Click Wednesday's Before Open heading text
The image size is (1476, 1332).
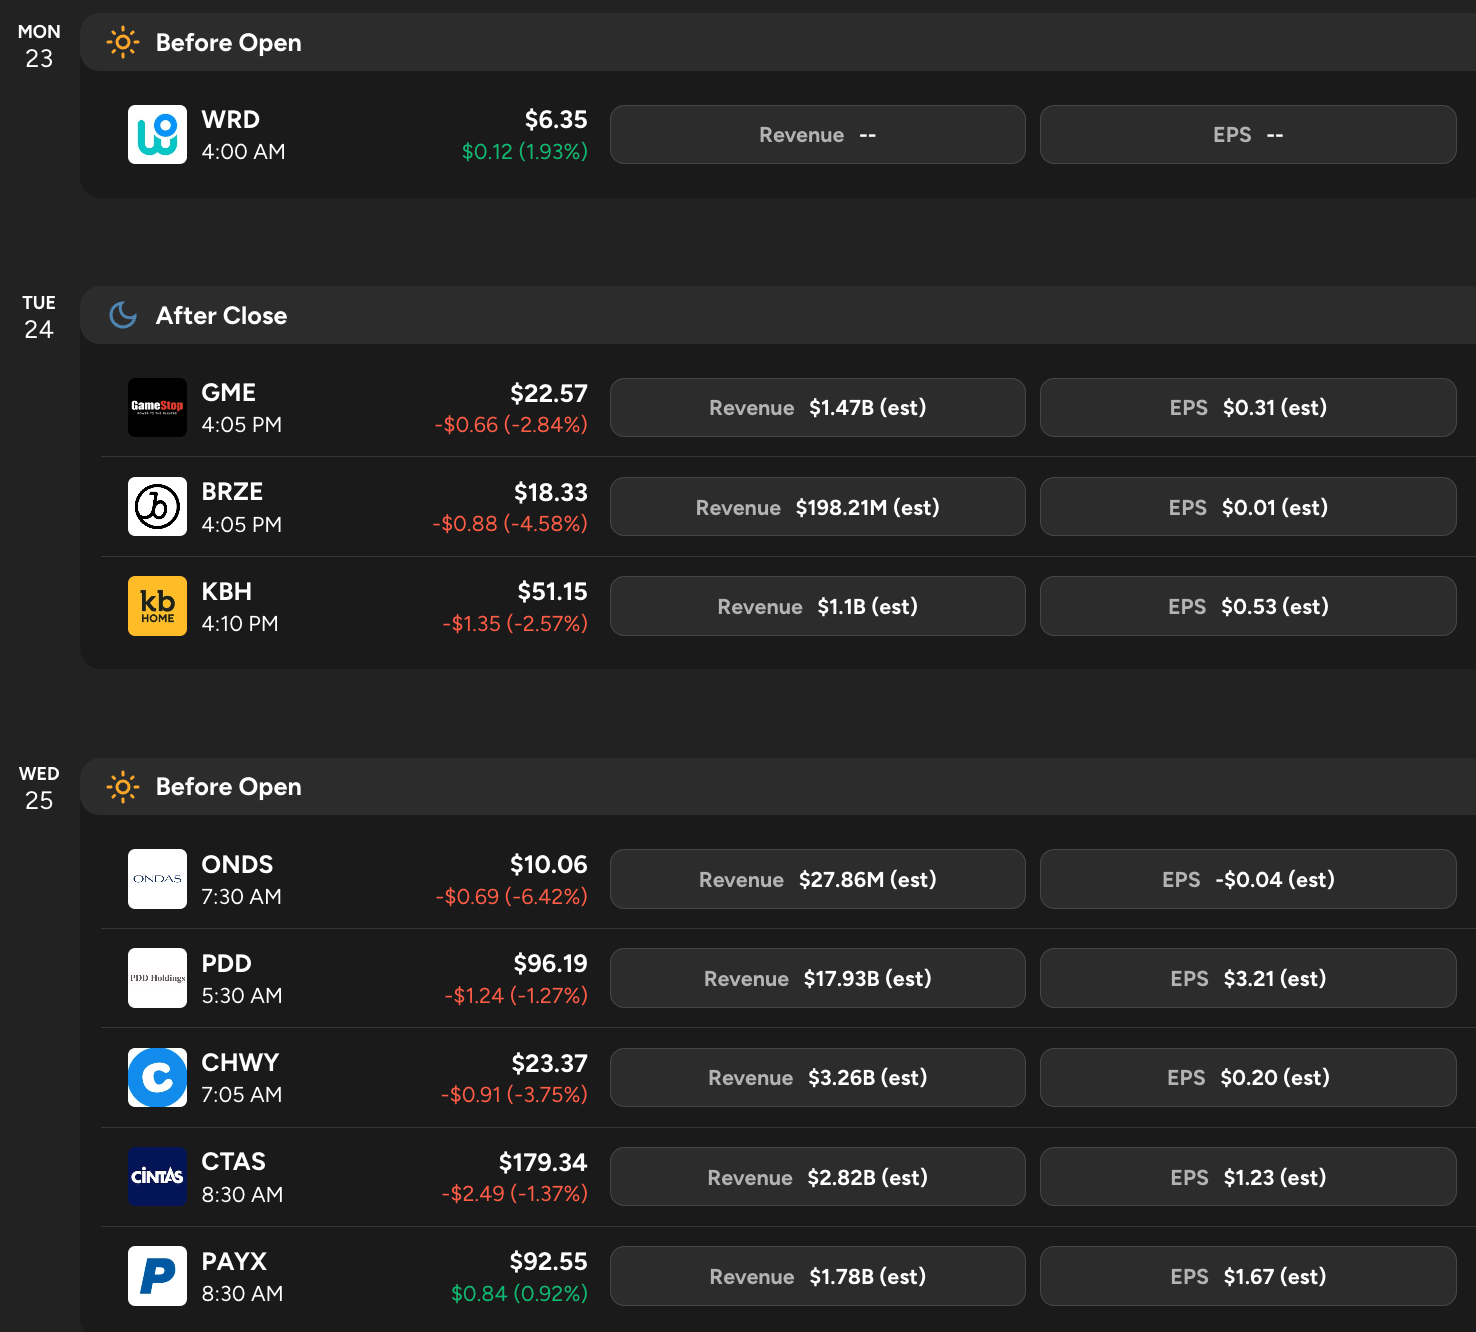(229, 787)
